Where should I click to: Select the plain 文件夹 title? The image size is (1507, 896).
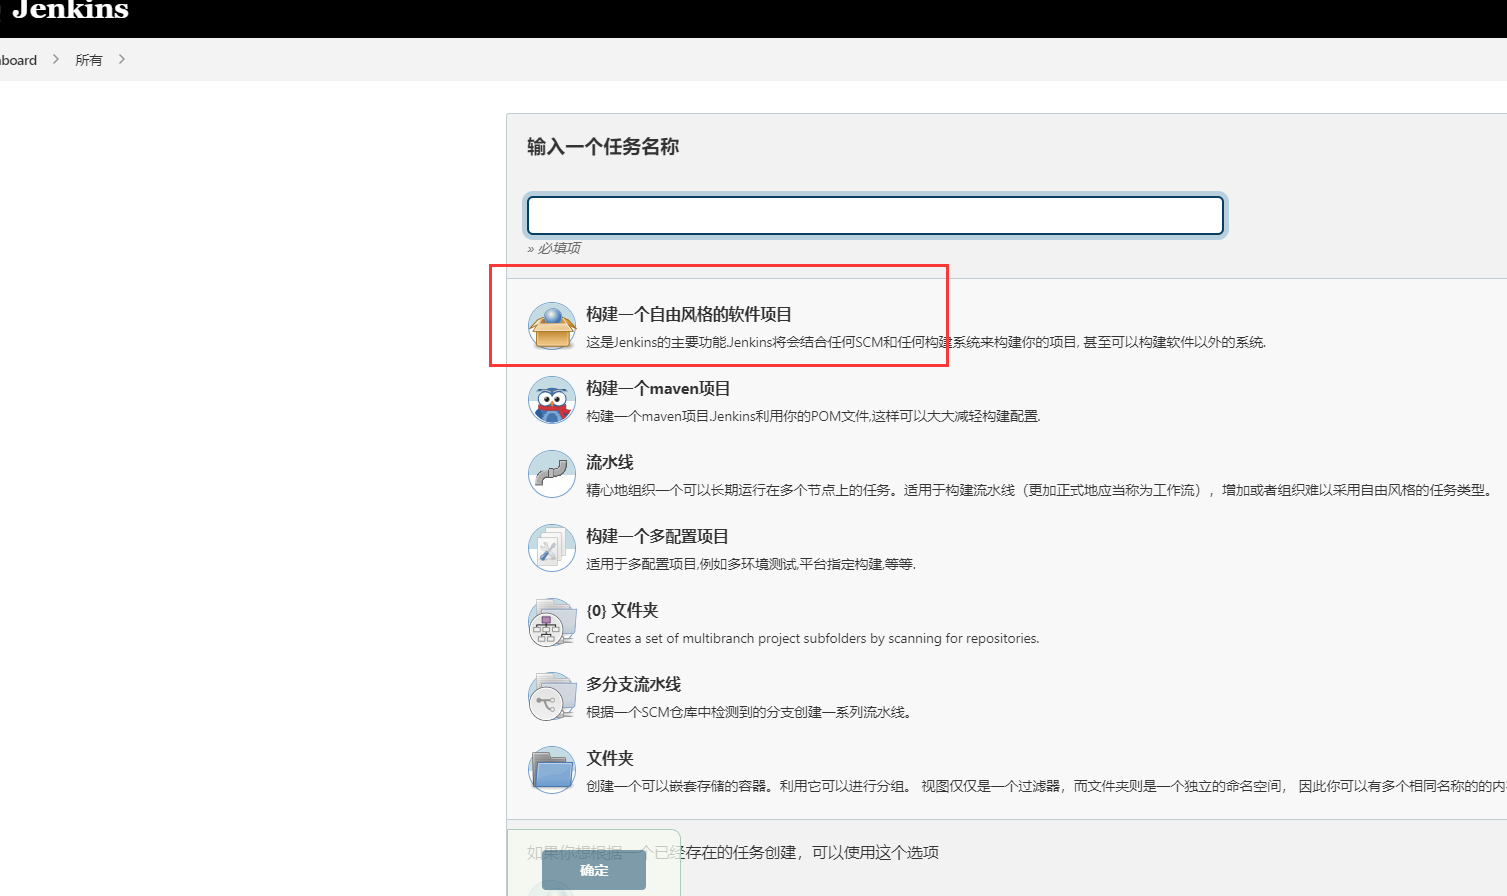coord(610,758)
